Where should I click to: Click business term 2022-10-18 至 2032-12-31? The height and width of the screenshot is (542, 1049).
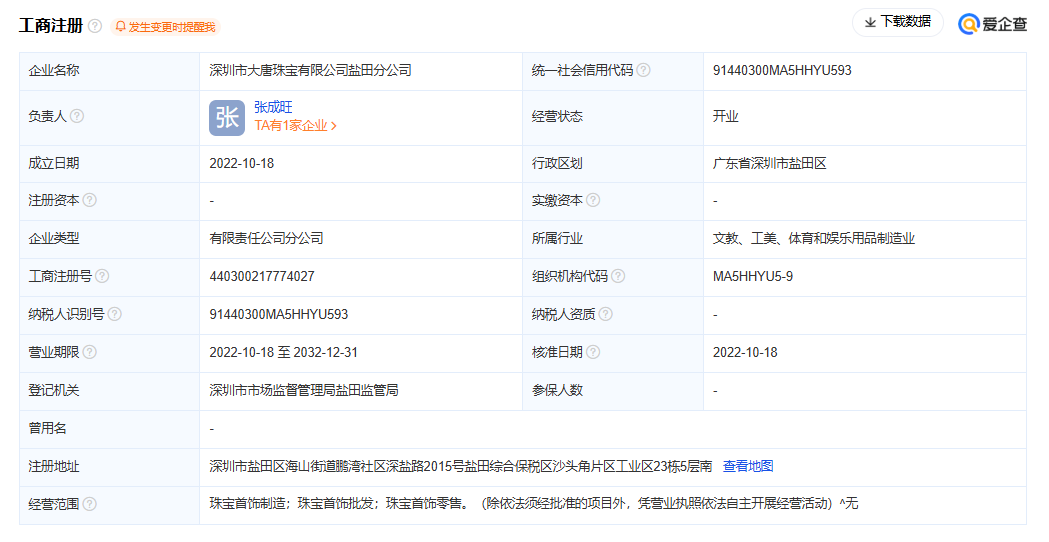[284, 353]
